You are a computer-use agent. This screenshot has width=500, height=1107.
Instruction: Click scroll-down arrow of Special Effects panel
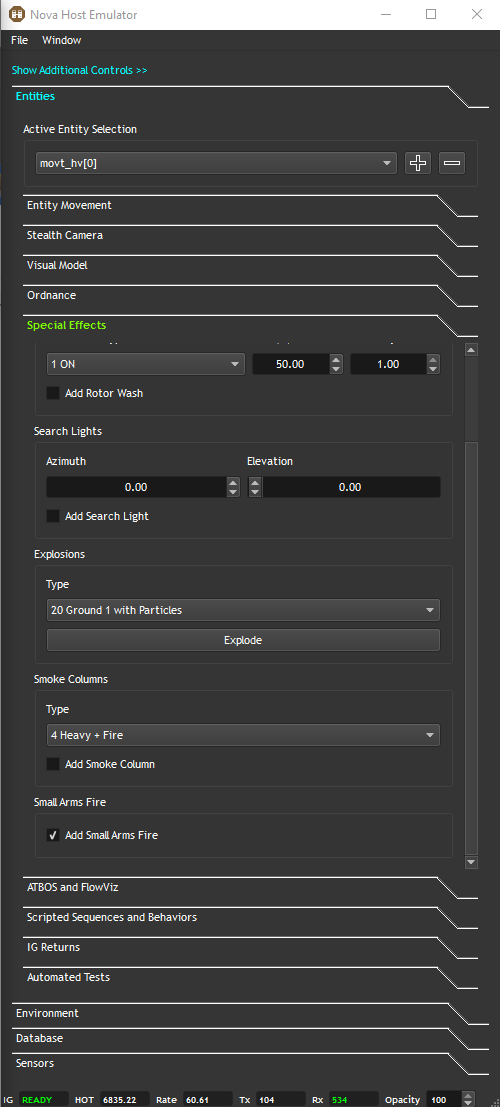472,862
